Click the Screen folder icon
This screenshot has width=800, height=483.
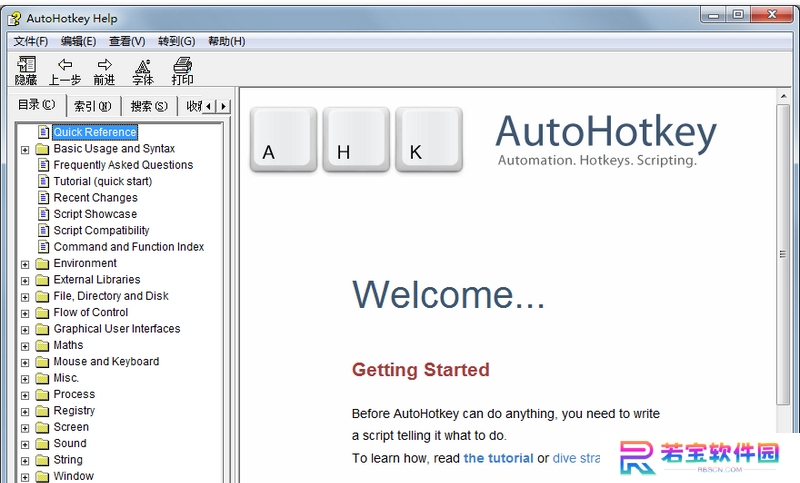42,427
